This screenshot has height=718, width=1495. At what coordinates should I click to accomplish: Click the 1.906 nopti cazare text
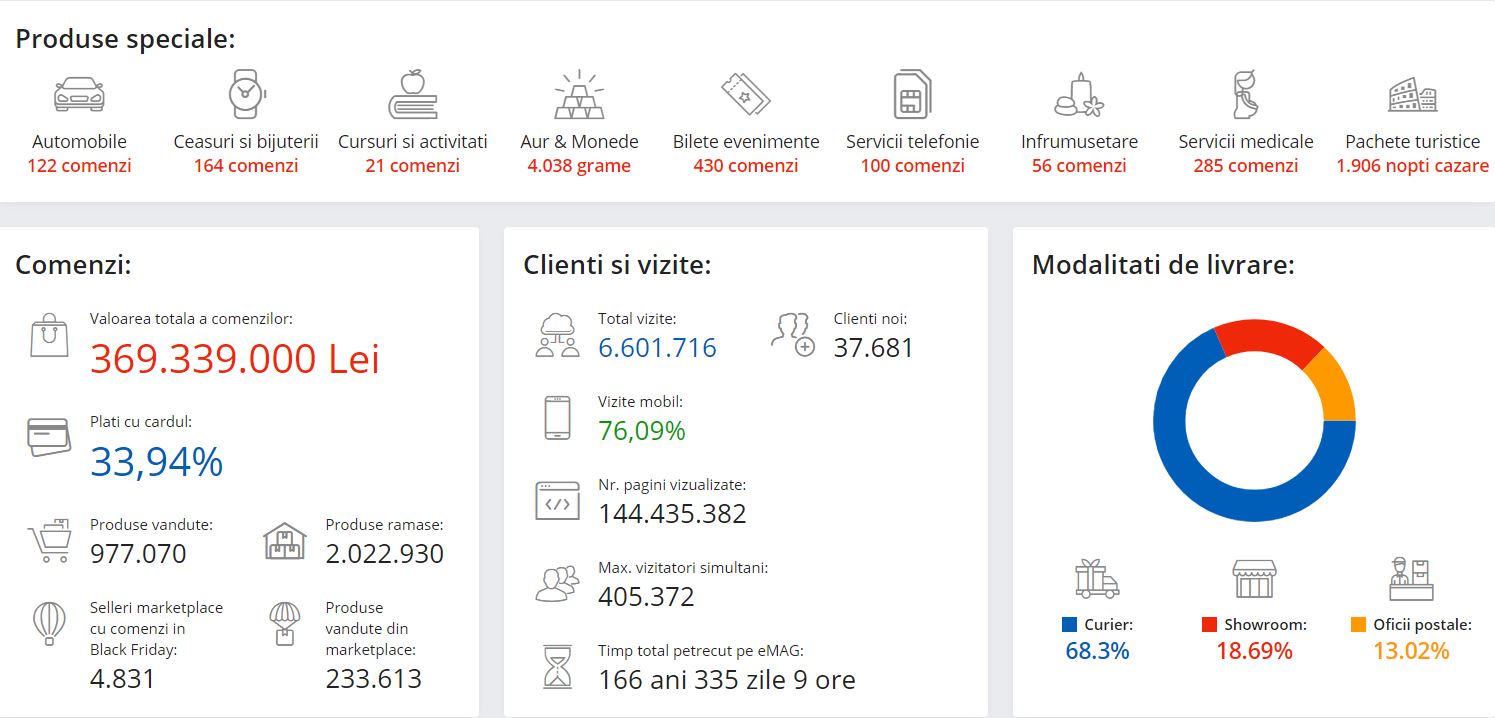coord(1412,166)
